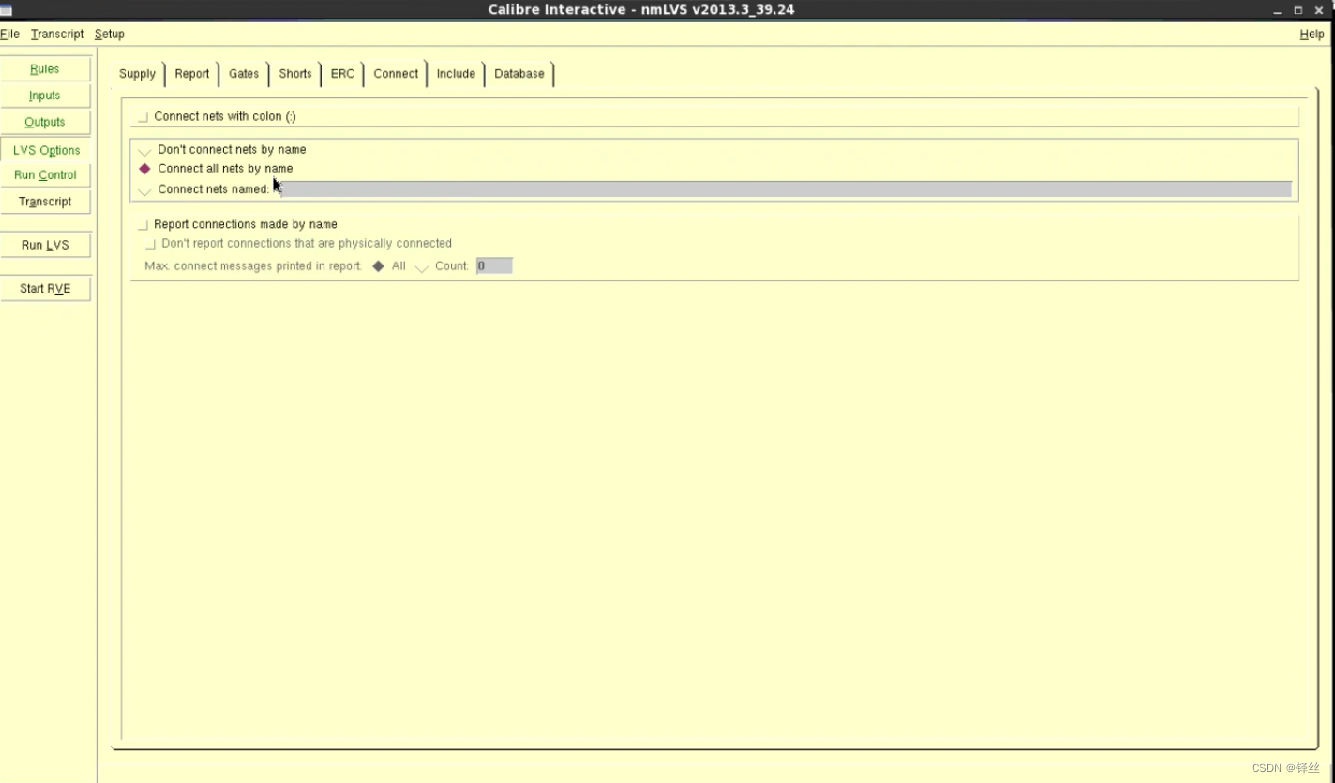Switch to the Gates tab

pos(244,74)
